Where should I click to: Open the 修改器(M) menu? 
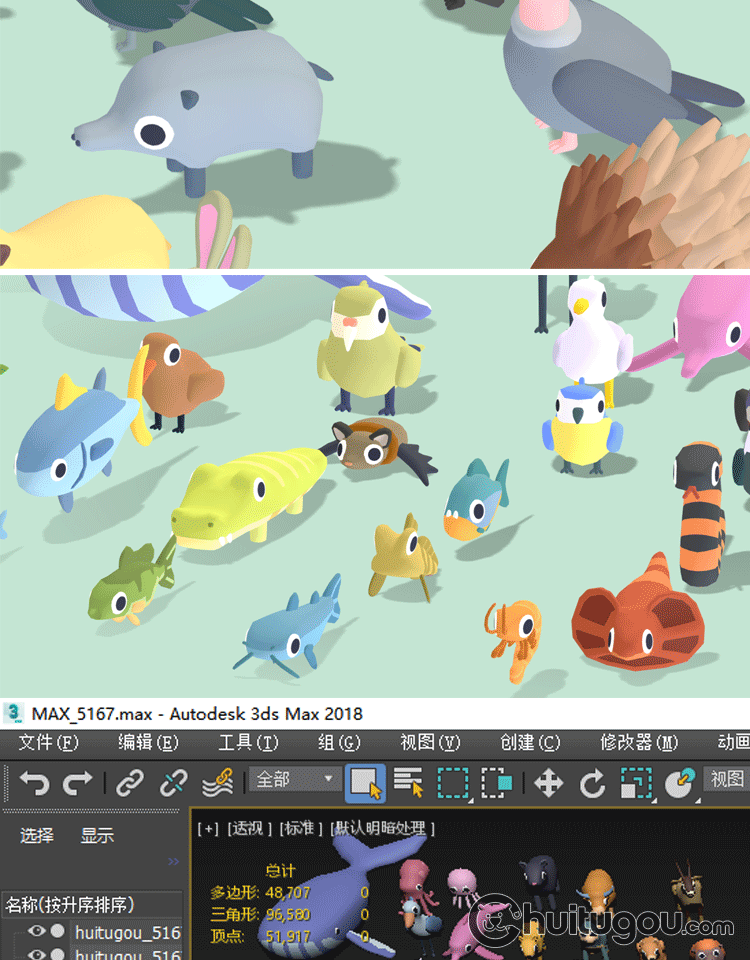pos(638,742)
